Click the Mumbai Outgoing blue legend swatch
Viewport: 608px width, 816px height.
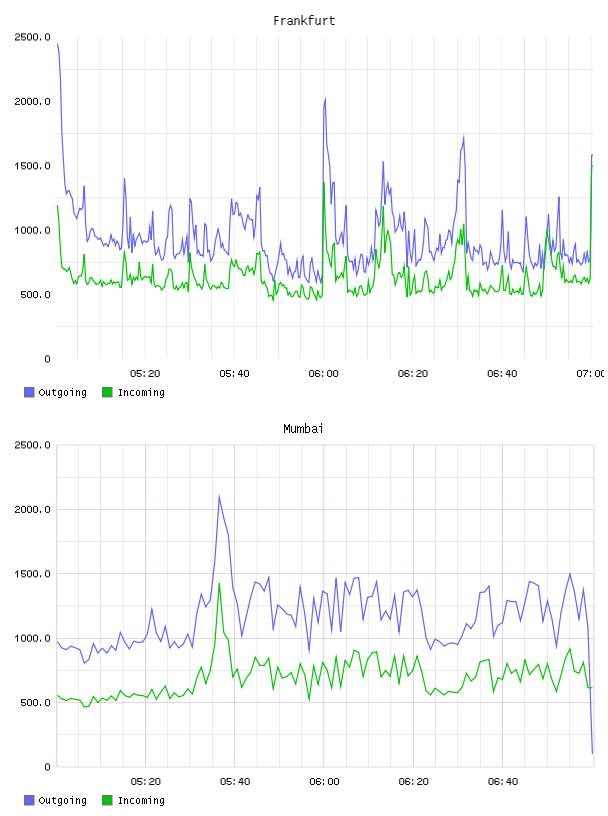[29, 800]
